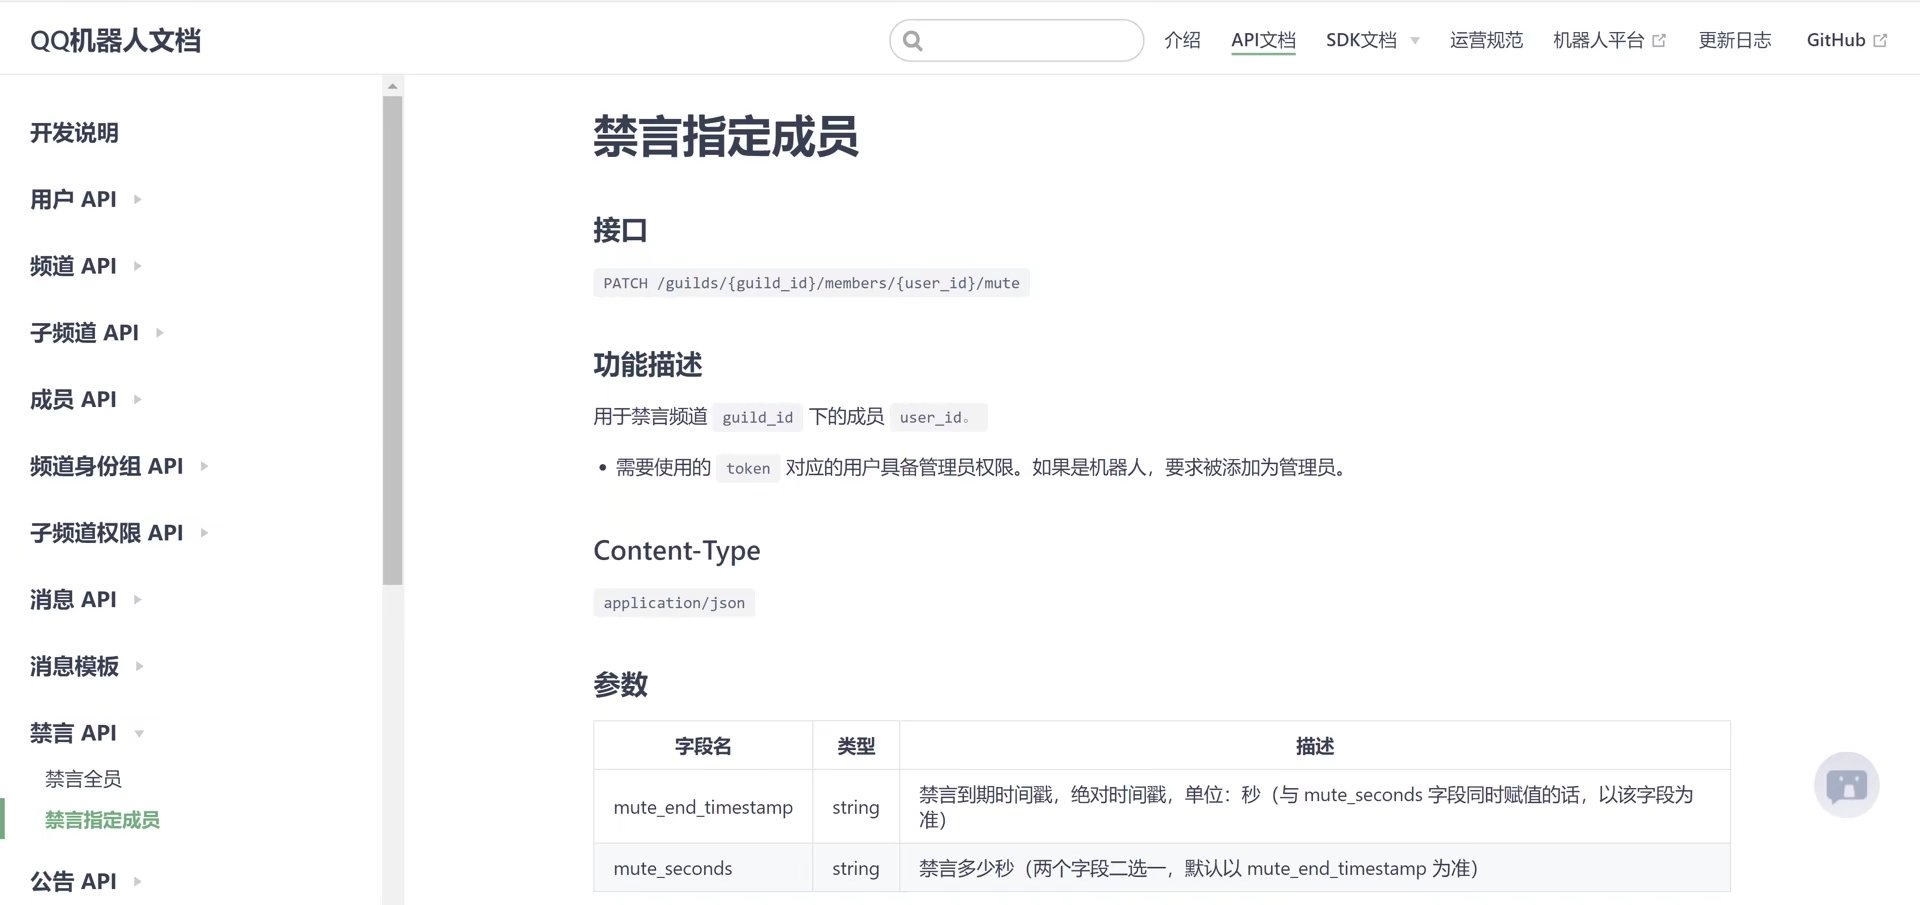The width and height of the screenshot is (1920, 905).
Task: Click the token inline code label
Action: [x=748, y=468]
